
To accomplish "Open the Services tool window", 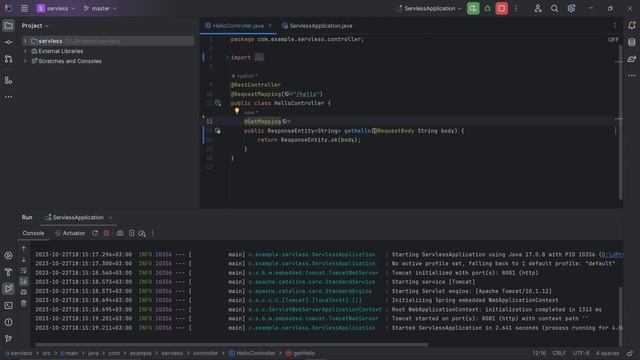I will pyautogui.click(x=8, y=256).
